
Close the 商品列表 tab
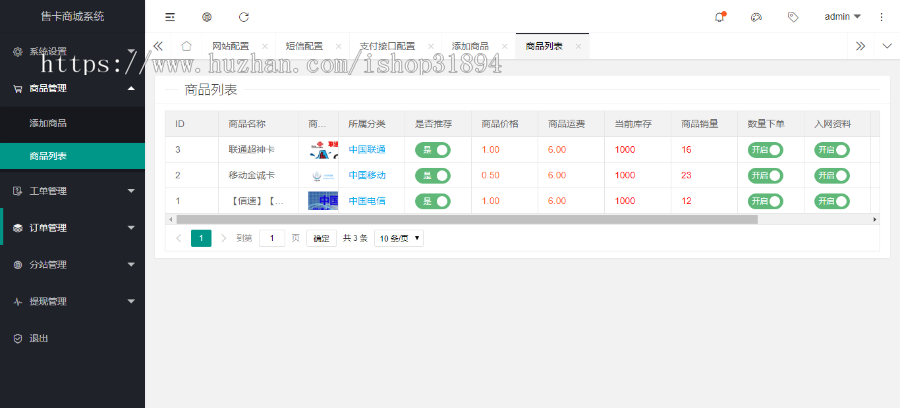click(578, 46)
